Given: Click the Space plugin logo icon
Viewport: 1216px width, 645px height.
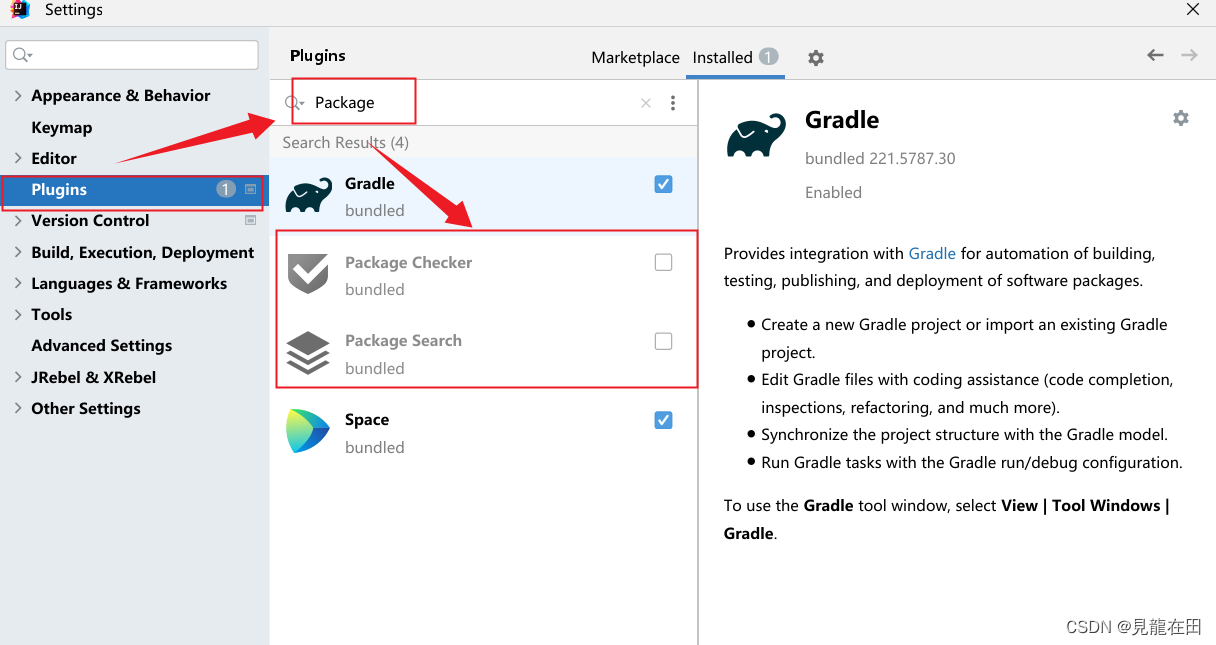Looking at the screenshot, I should 308,432.
